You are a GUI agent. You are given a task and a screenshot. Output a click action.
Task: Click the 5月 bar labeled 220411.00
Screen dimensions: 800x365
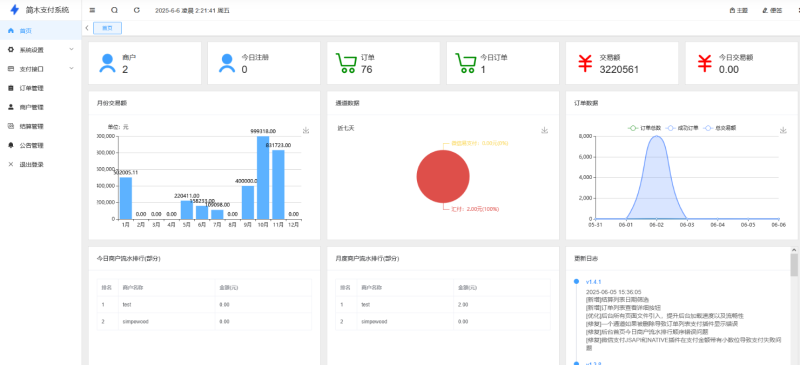pyautogui.click(x=187, y=210)
